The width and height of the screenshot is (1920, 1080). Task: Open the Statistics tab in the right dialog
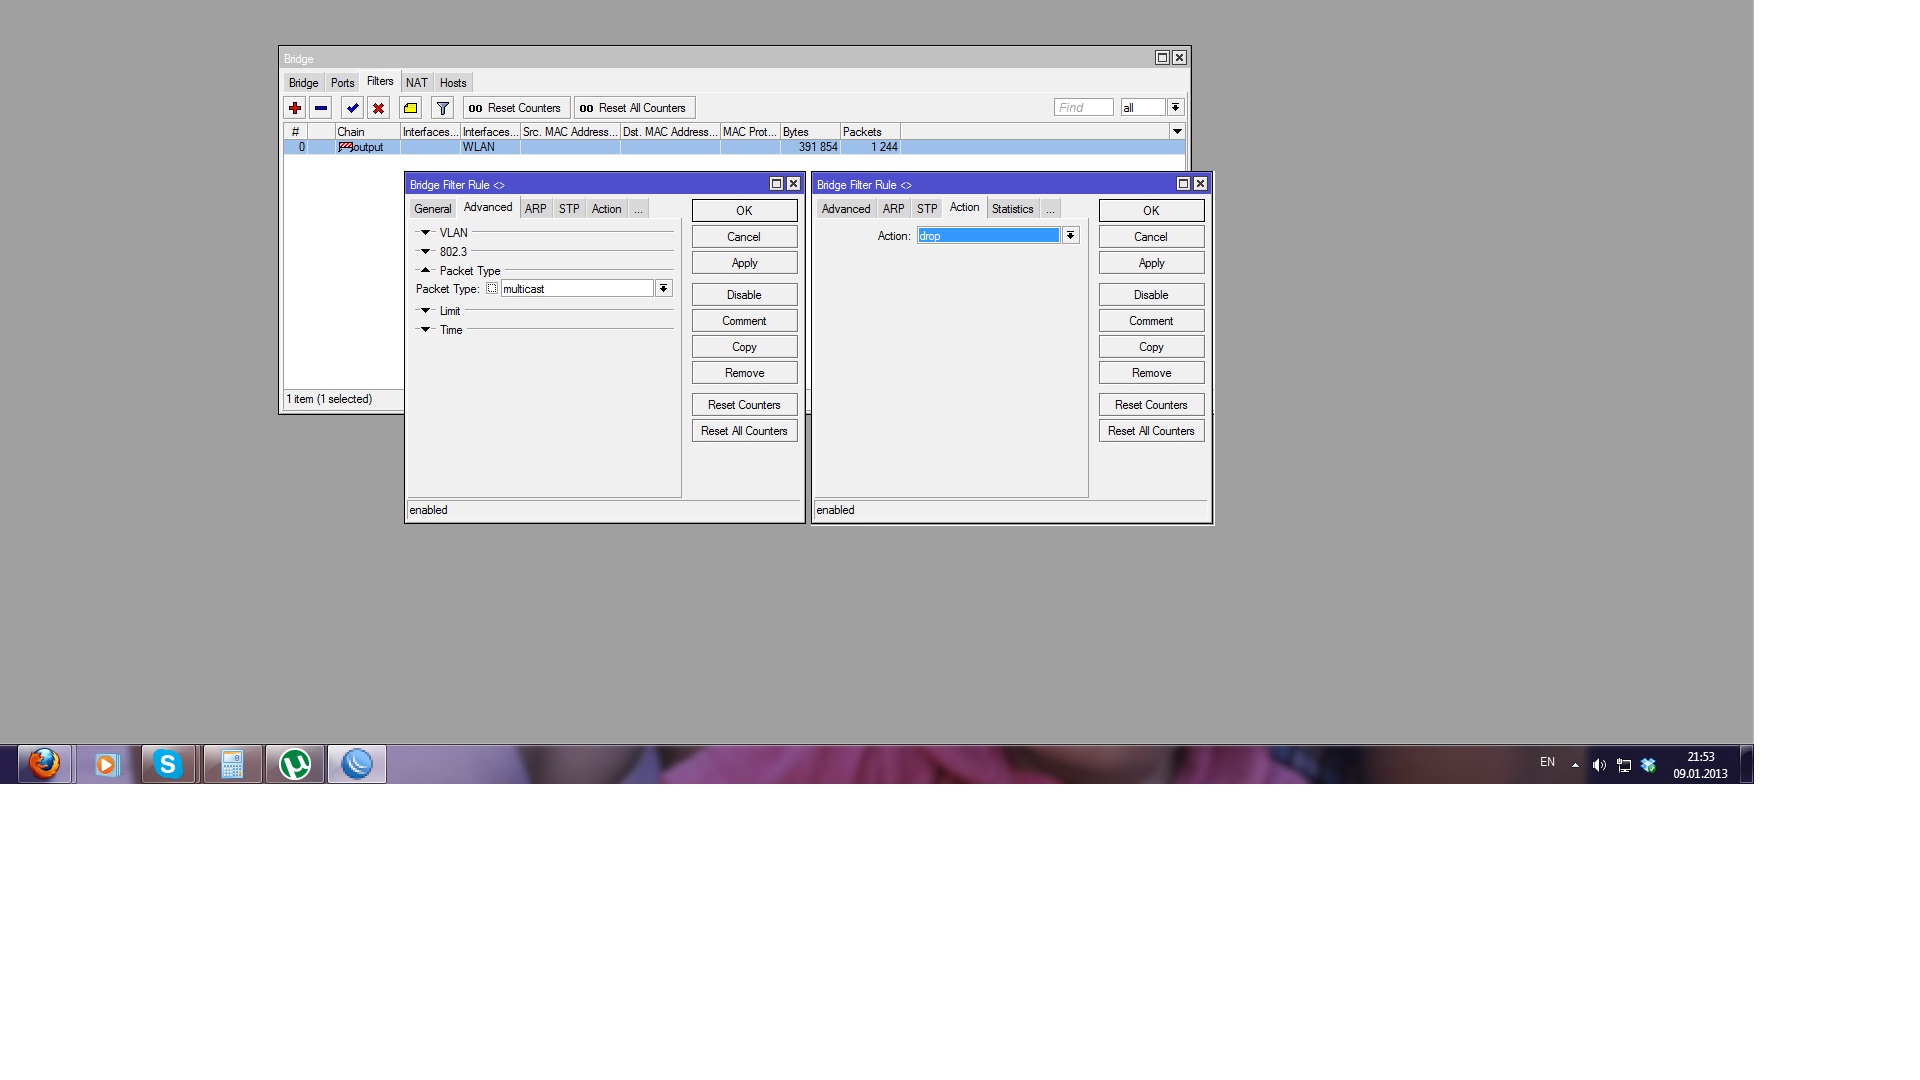tap(1012, 209)
